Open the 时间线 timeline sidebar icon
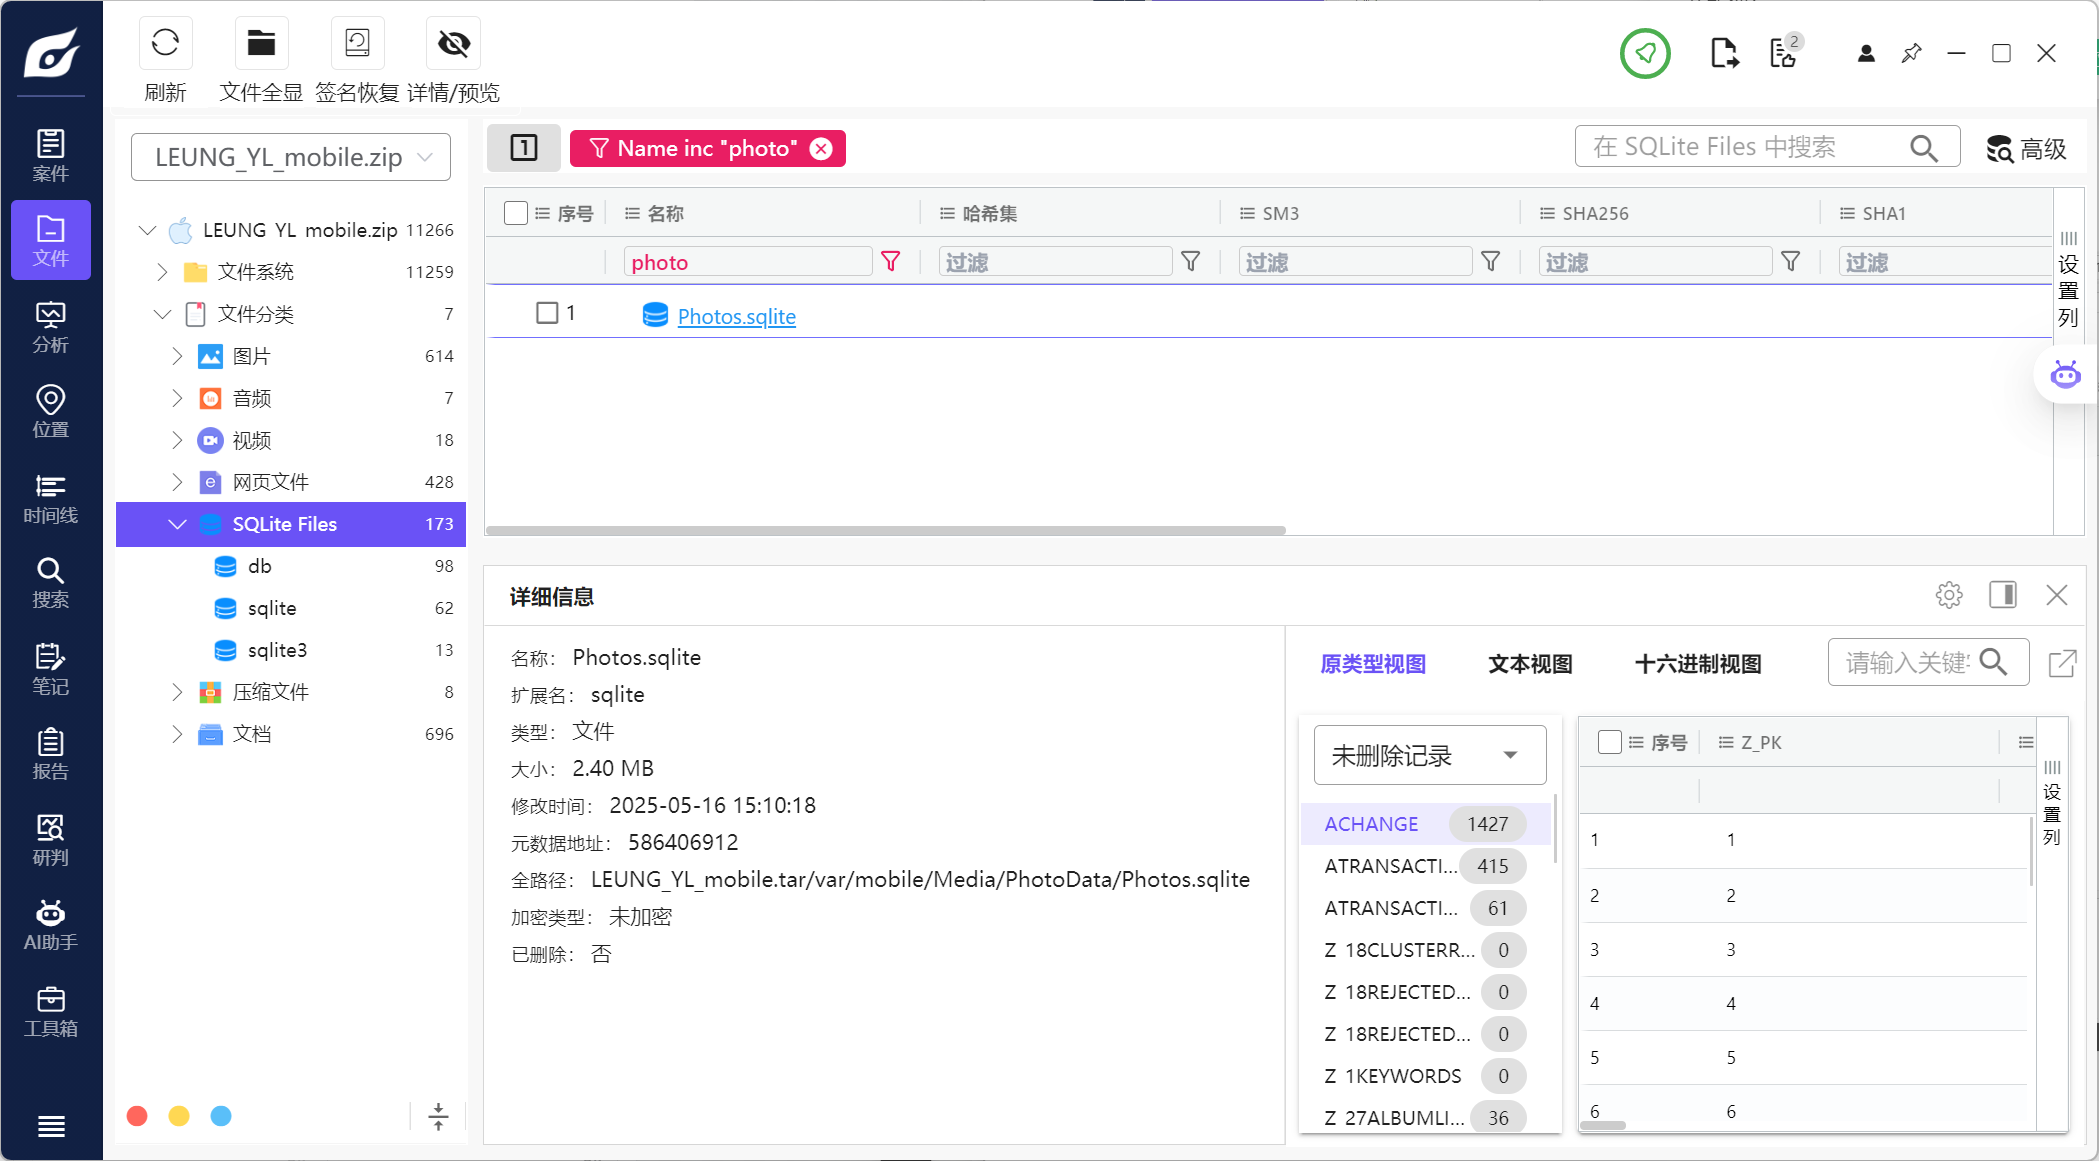Image resolution: width=2099 pixels, height=1161 pixels. tap(50, 498)
